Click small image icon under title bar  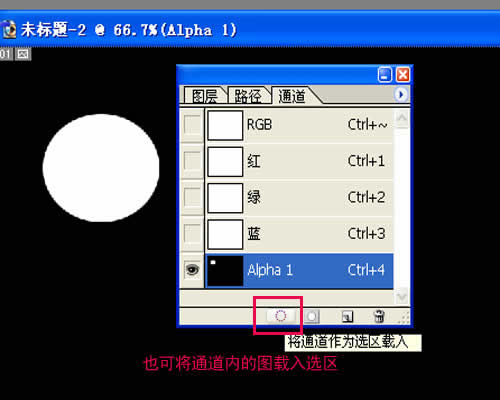click(23, 54)
